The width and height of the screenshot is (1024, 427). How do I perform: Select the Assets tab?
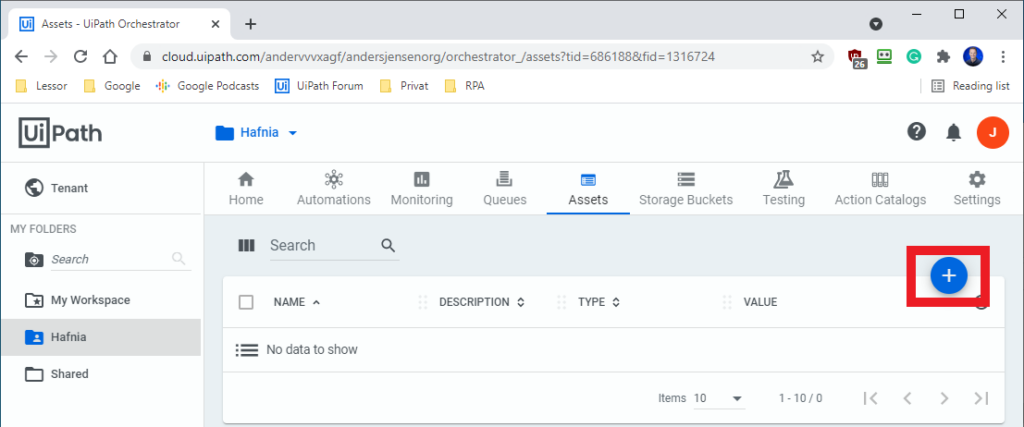coord(588,189)
